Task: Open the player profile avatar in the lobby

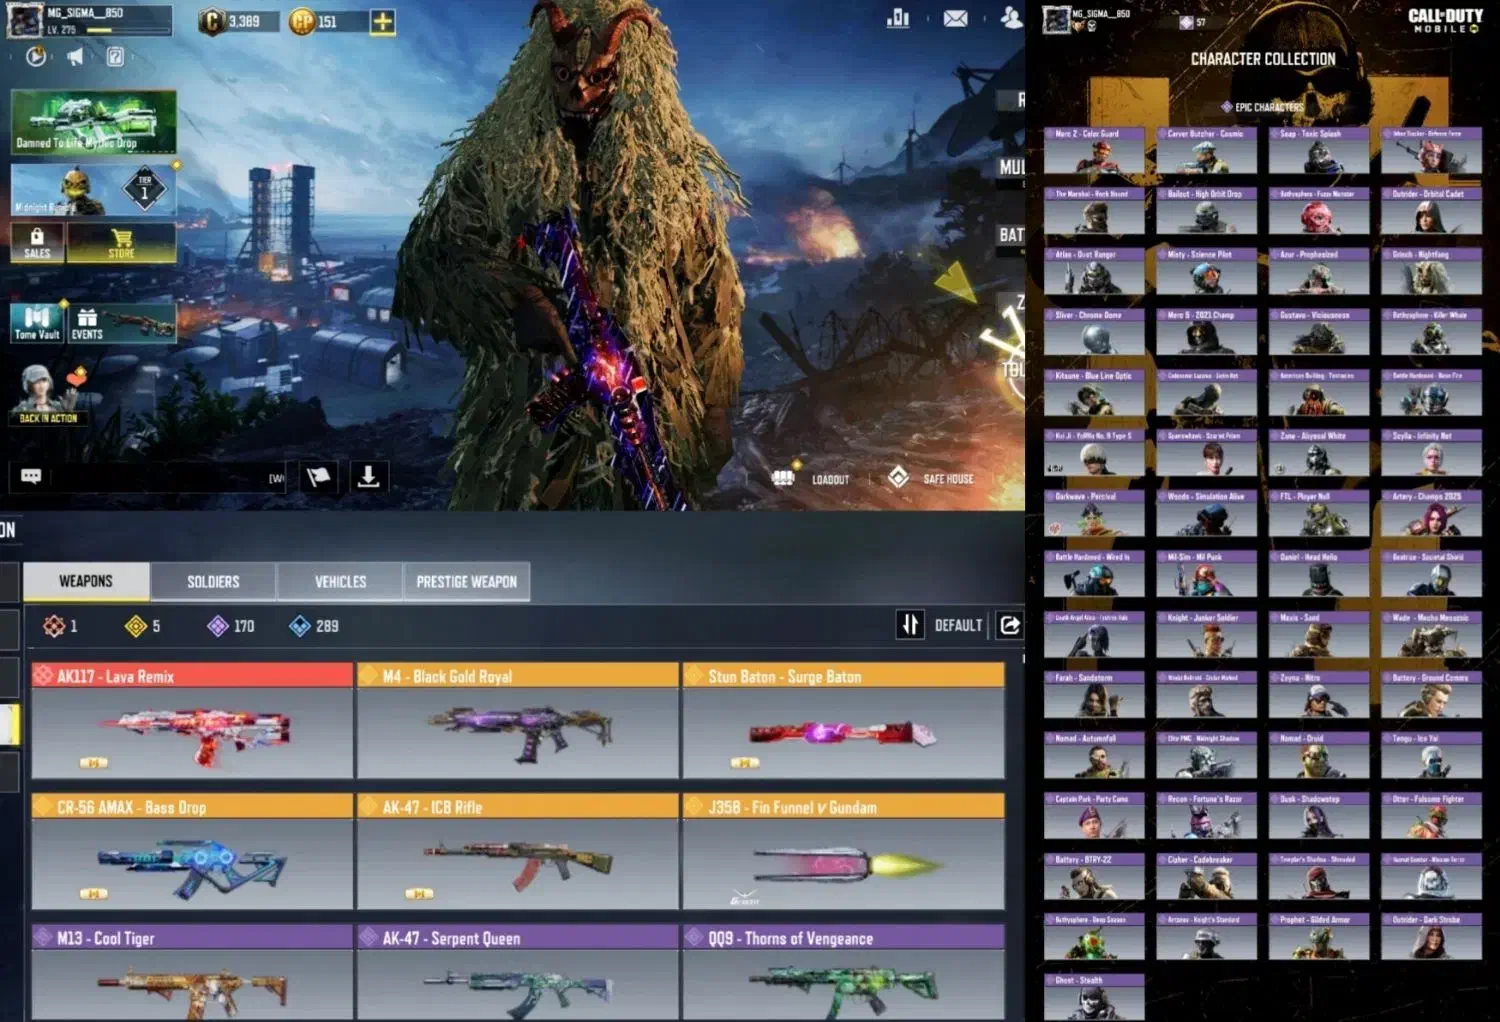Action: click(x=25, y=20)
